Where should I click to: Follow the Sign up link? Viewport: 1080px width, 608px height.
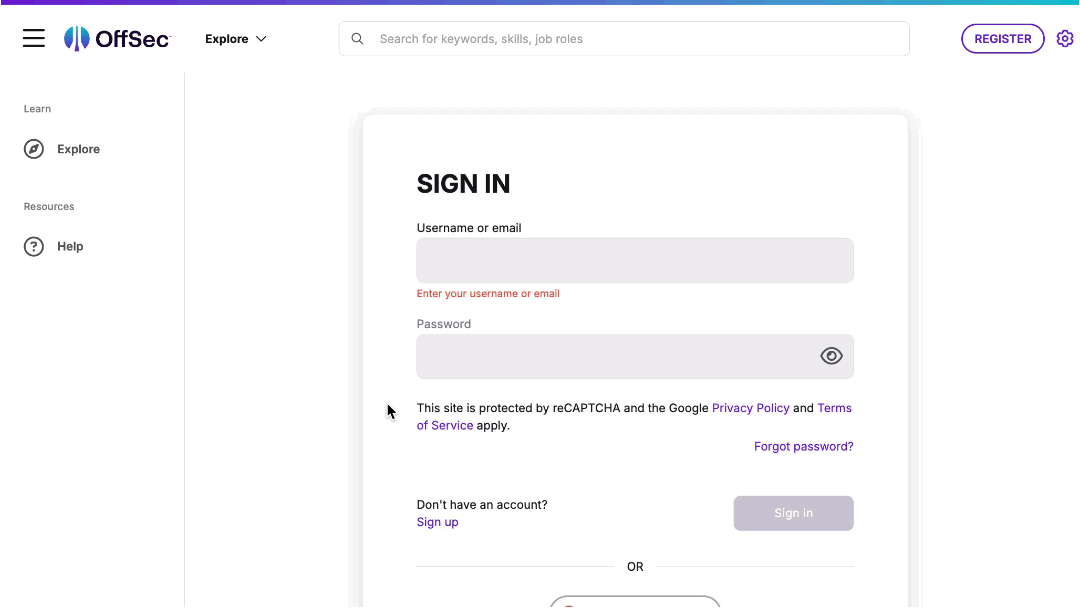[437, 522]
